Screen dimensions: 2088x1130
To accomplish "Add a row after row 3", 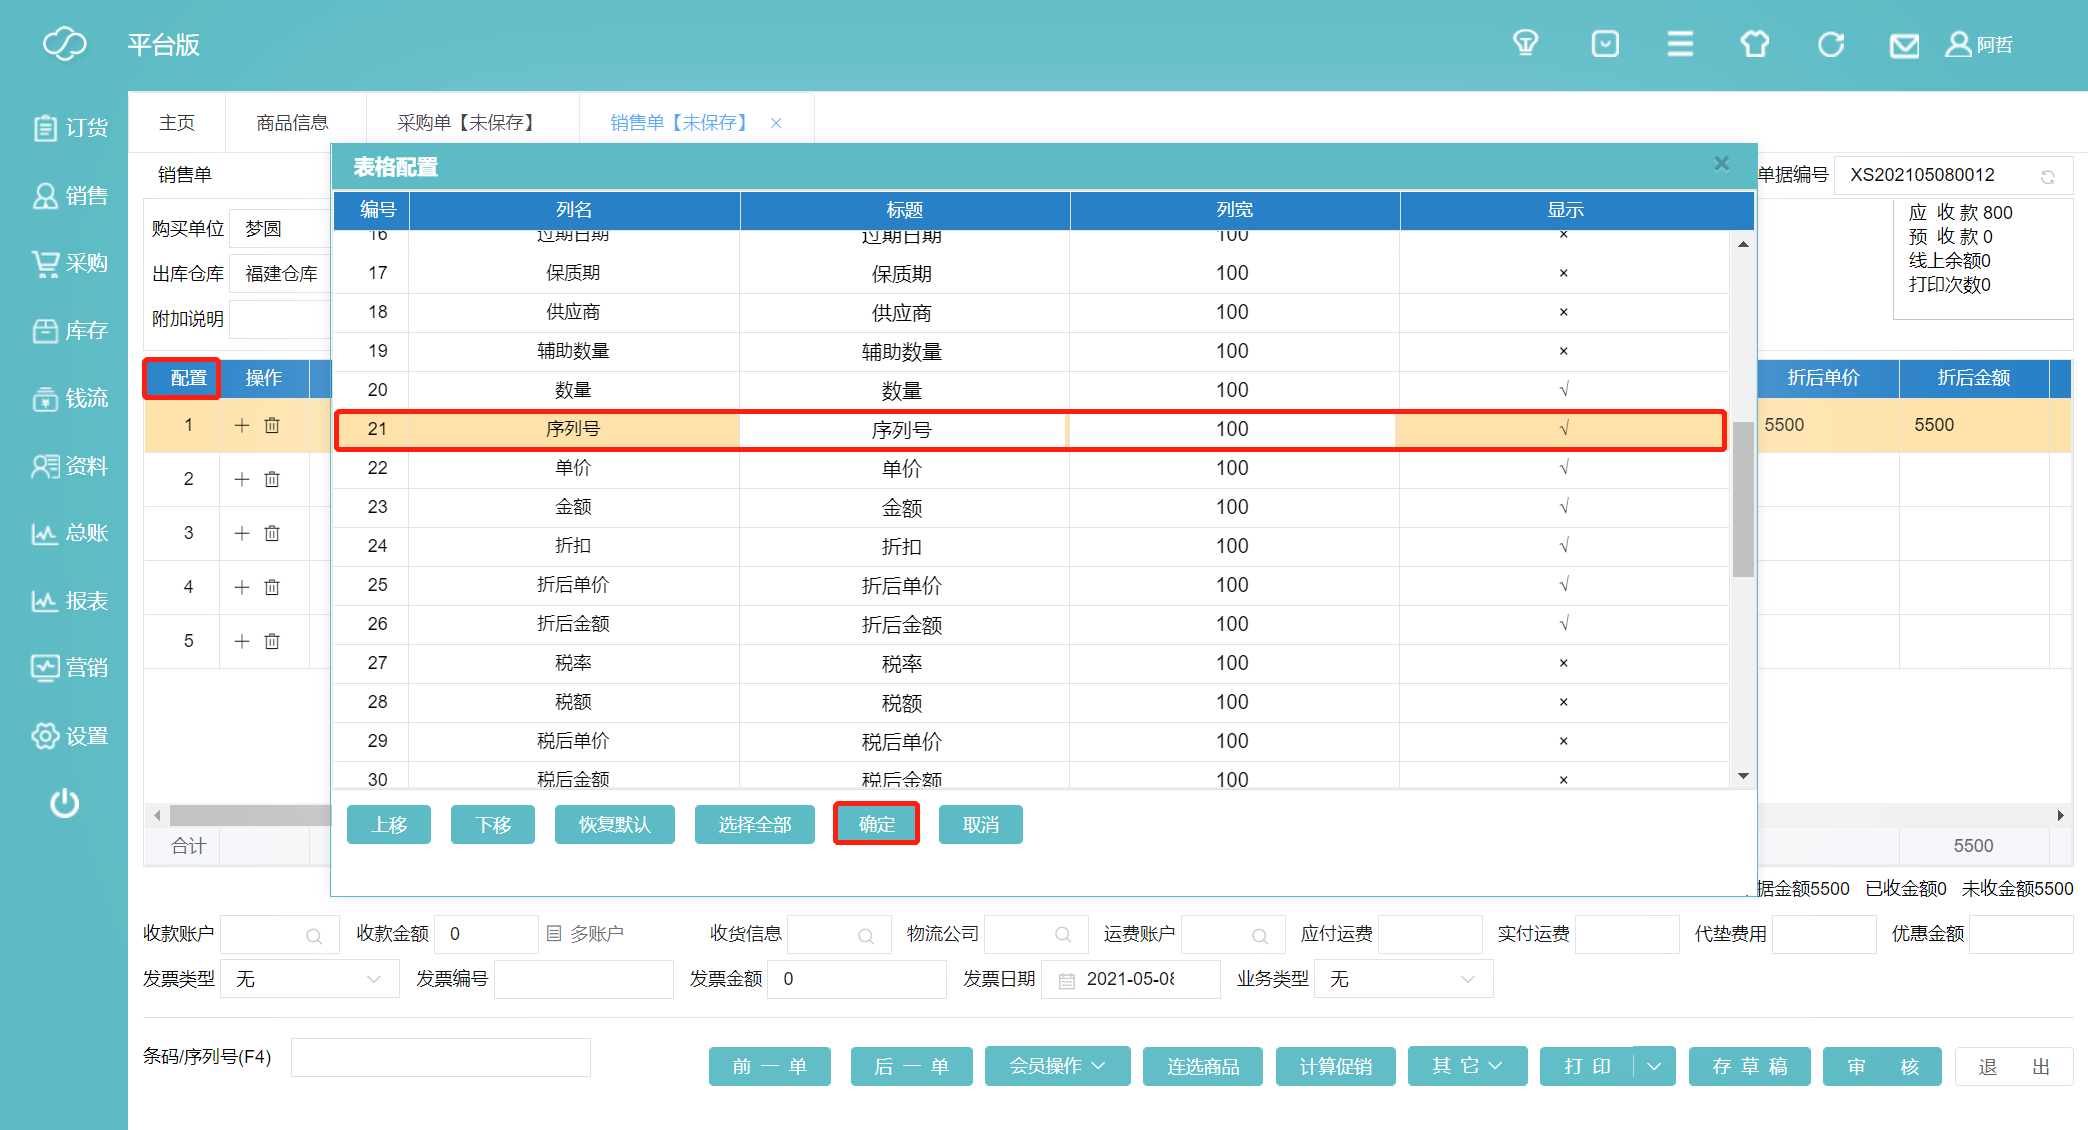I will (x=242, y=533).
